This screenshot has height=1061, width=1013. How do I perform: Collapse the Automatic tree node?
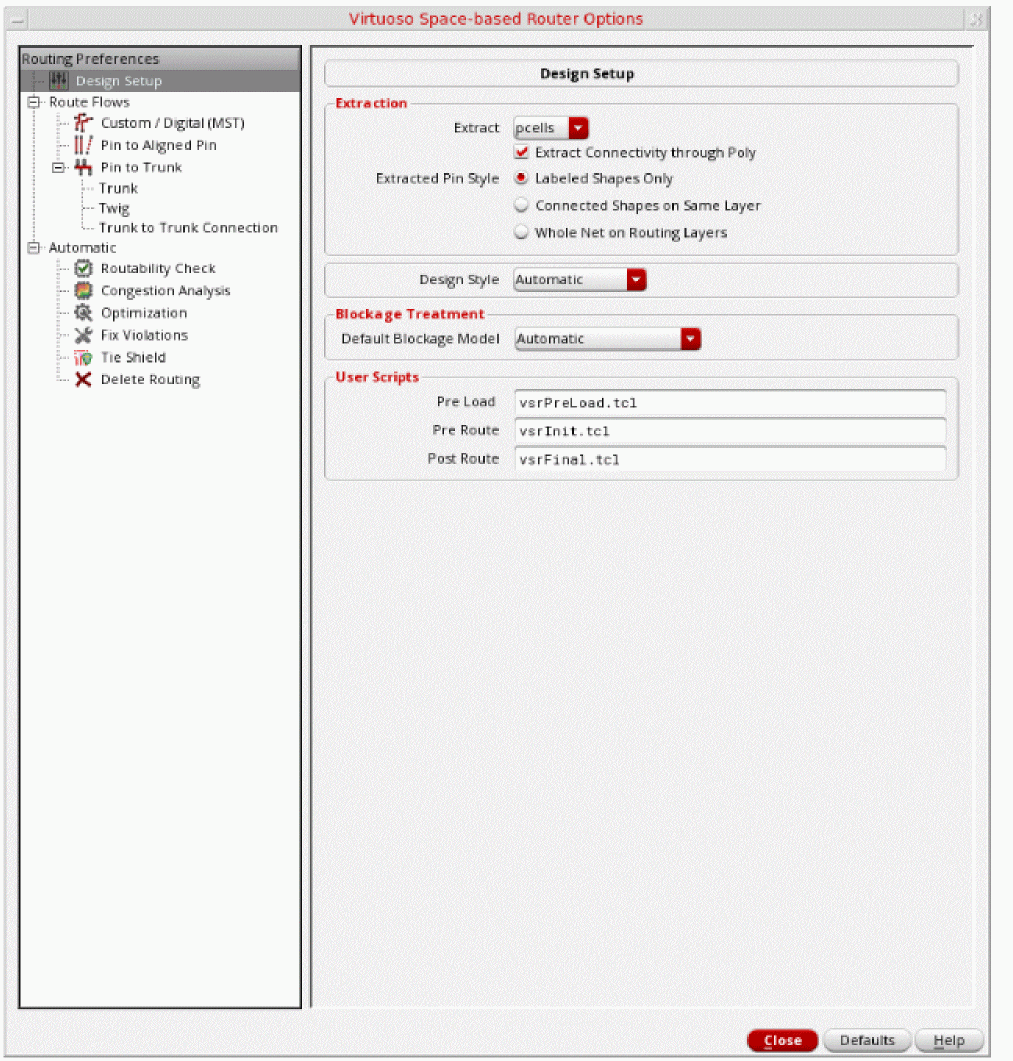pyautogui.click(x=33, y=248)
